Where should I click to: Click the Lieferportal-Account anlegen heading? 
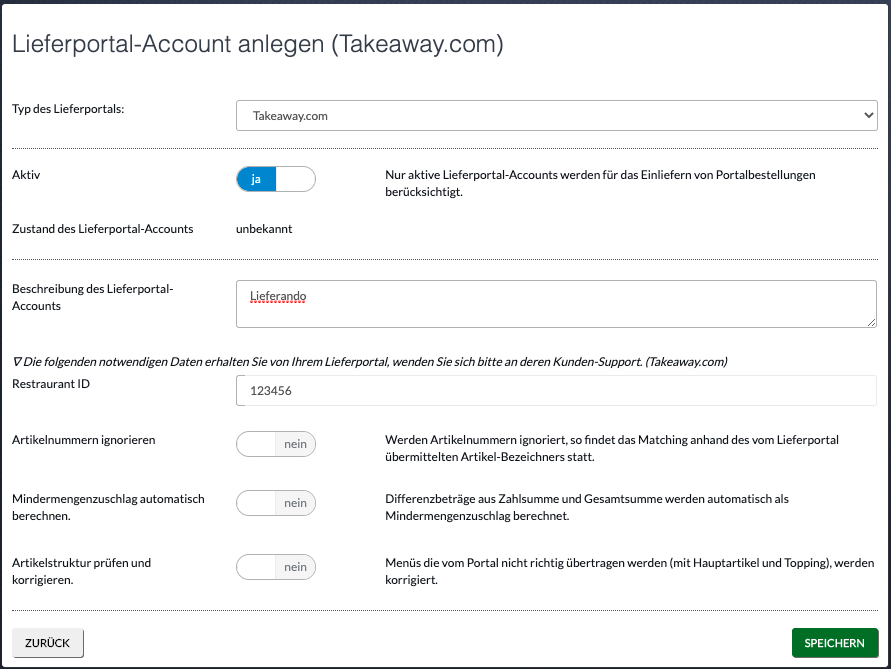(x=257, y=44)
